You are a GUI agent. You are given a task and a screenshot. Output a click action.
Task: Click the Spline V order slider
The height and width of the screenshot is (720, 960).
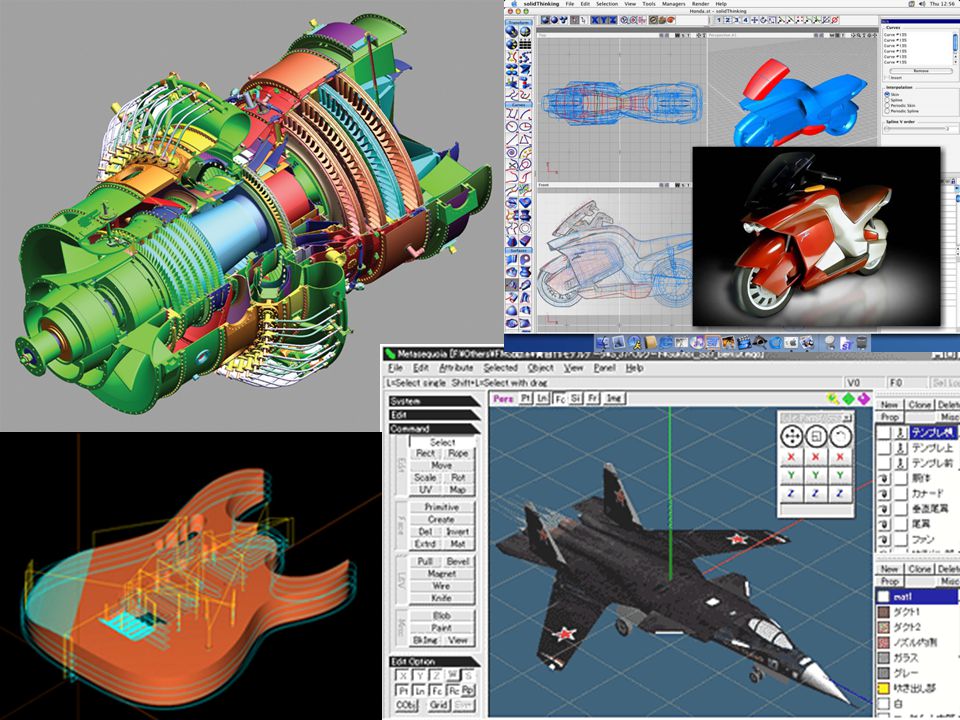pos(916,128)
